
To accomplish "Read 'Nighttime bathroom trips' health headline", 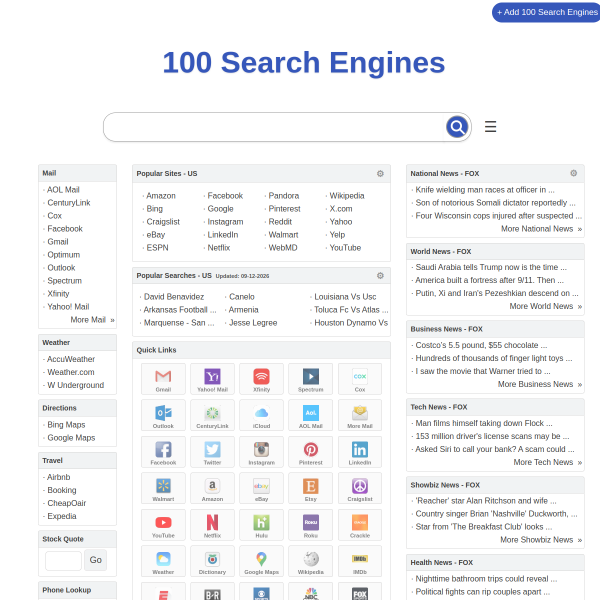I will [486, 579].
